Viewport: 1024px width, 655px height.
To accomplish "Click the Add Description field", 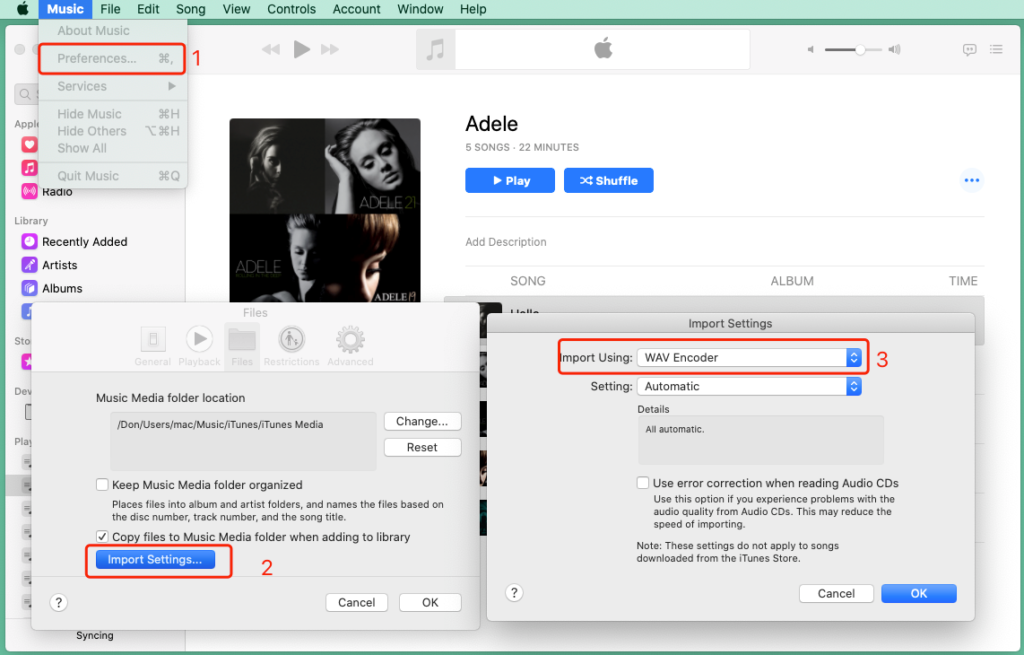I will click(x=505, y=241).
